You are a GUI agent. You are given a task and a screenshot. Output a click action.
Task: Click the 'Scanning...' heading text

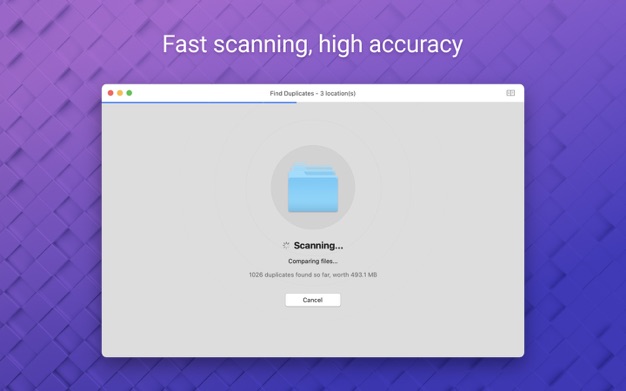click(318, 245)
